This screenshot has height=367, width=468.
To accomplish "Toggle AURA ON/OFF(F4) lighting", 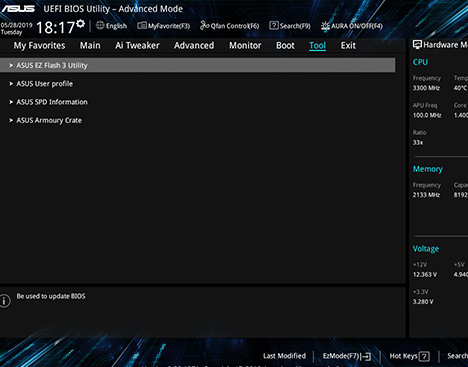I will pyautogui.click(x=352, y=26).
